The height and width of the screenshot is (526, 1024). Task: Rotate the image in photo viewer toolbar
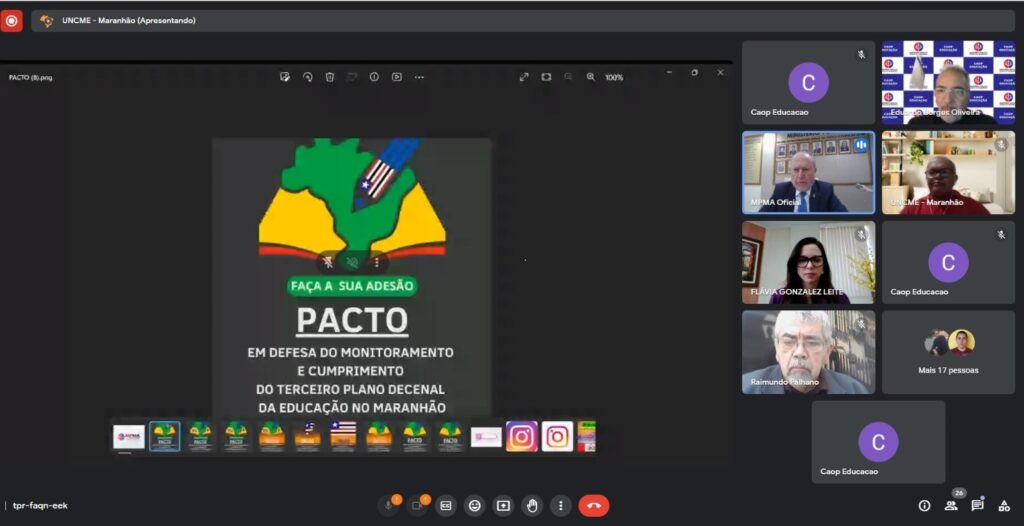(x=307, y=77)
